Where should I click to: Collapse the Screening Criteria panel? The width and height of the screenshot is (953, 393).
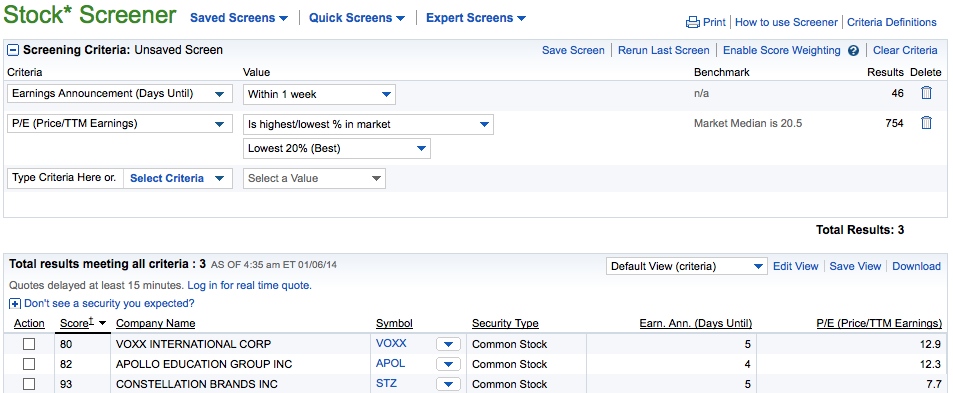coord(13,50)
